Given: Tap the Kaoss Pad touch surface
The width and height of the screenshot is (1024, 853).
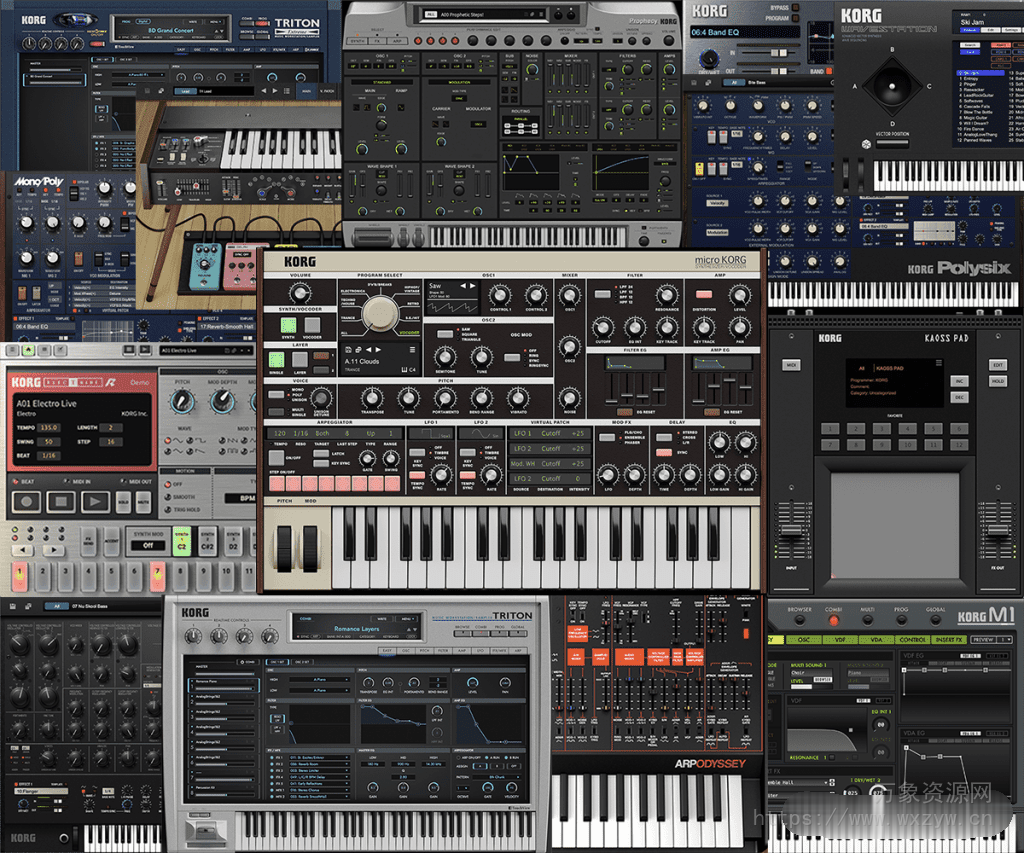Looking at the screenshot, I should pyautogui.click(x=896, y=527).
